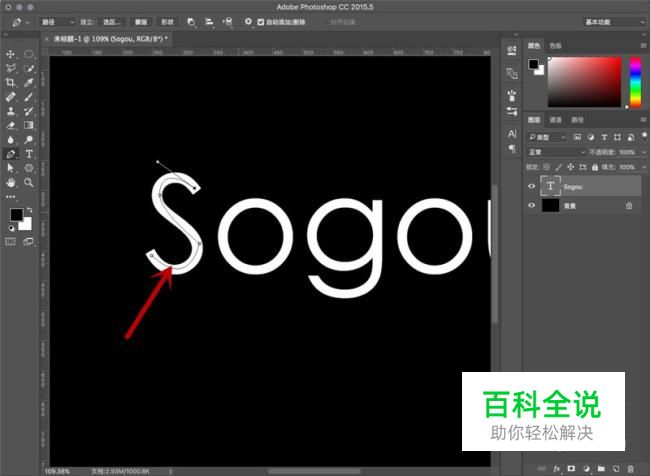
Task: Toggle Quick Mask mode
Action: [x=10, y=241]
